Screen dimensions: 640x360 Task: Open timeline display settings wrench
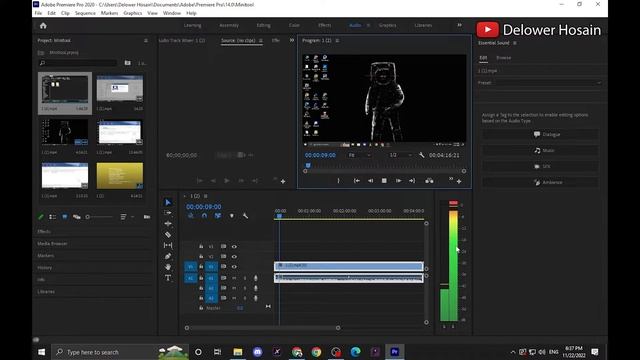tap(245, 216)
